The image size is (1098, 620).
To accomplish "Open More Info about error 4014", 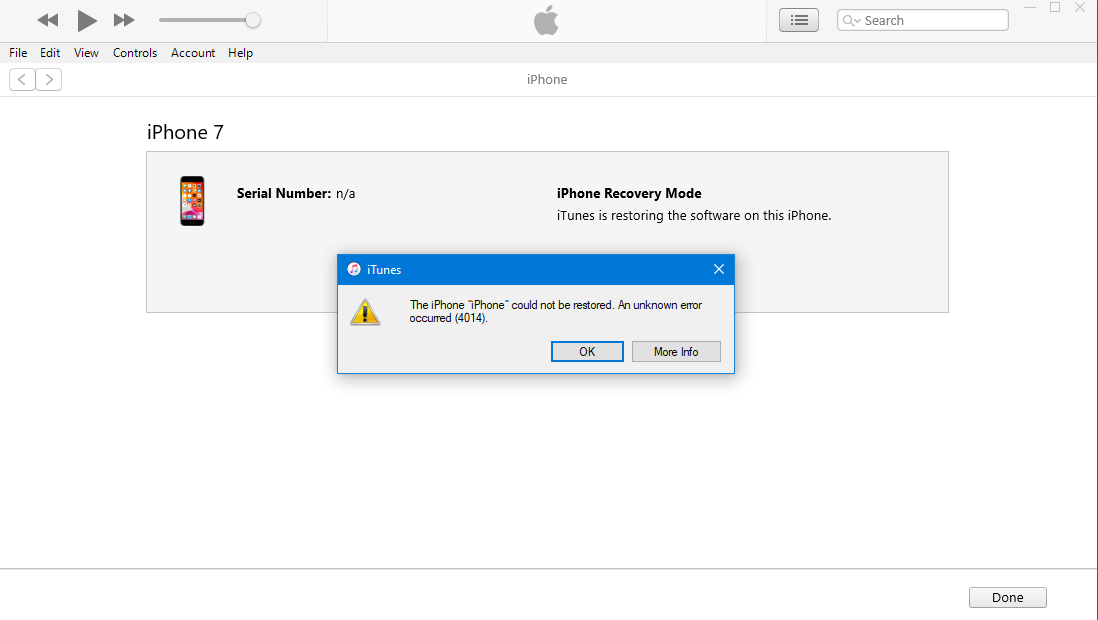I will [x=676, y=352].
